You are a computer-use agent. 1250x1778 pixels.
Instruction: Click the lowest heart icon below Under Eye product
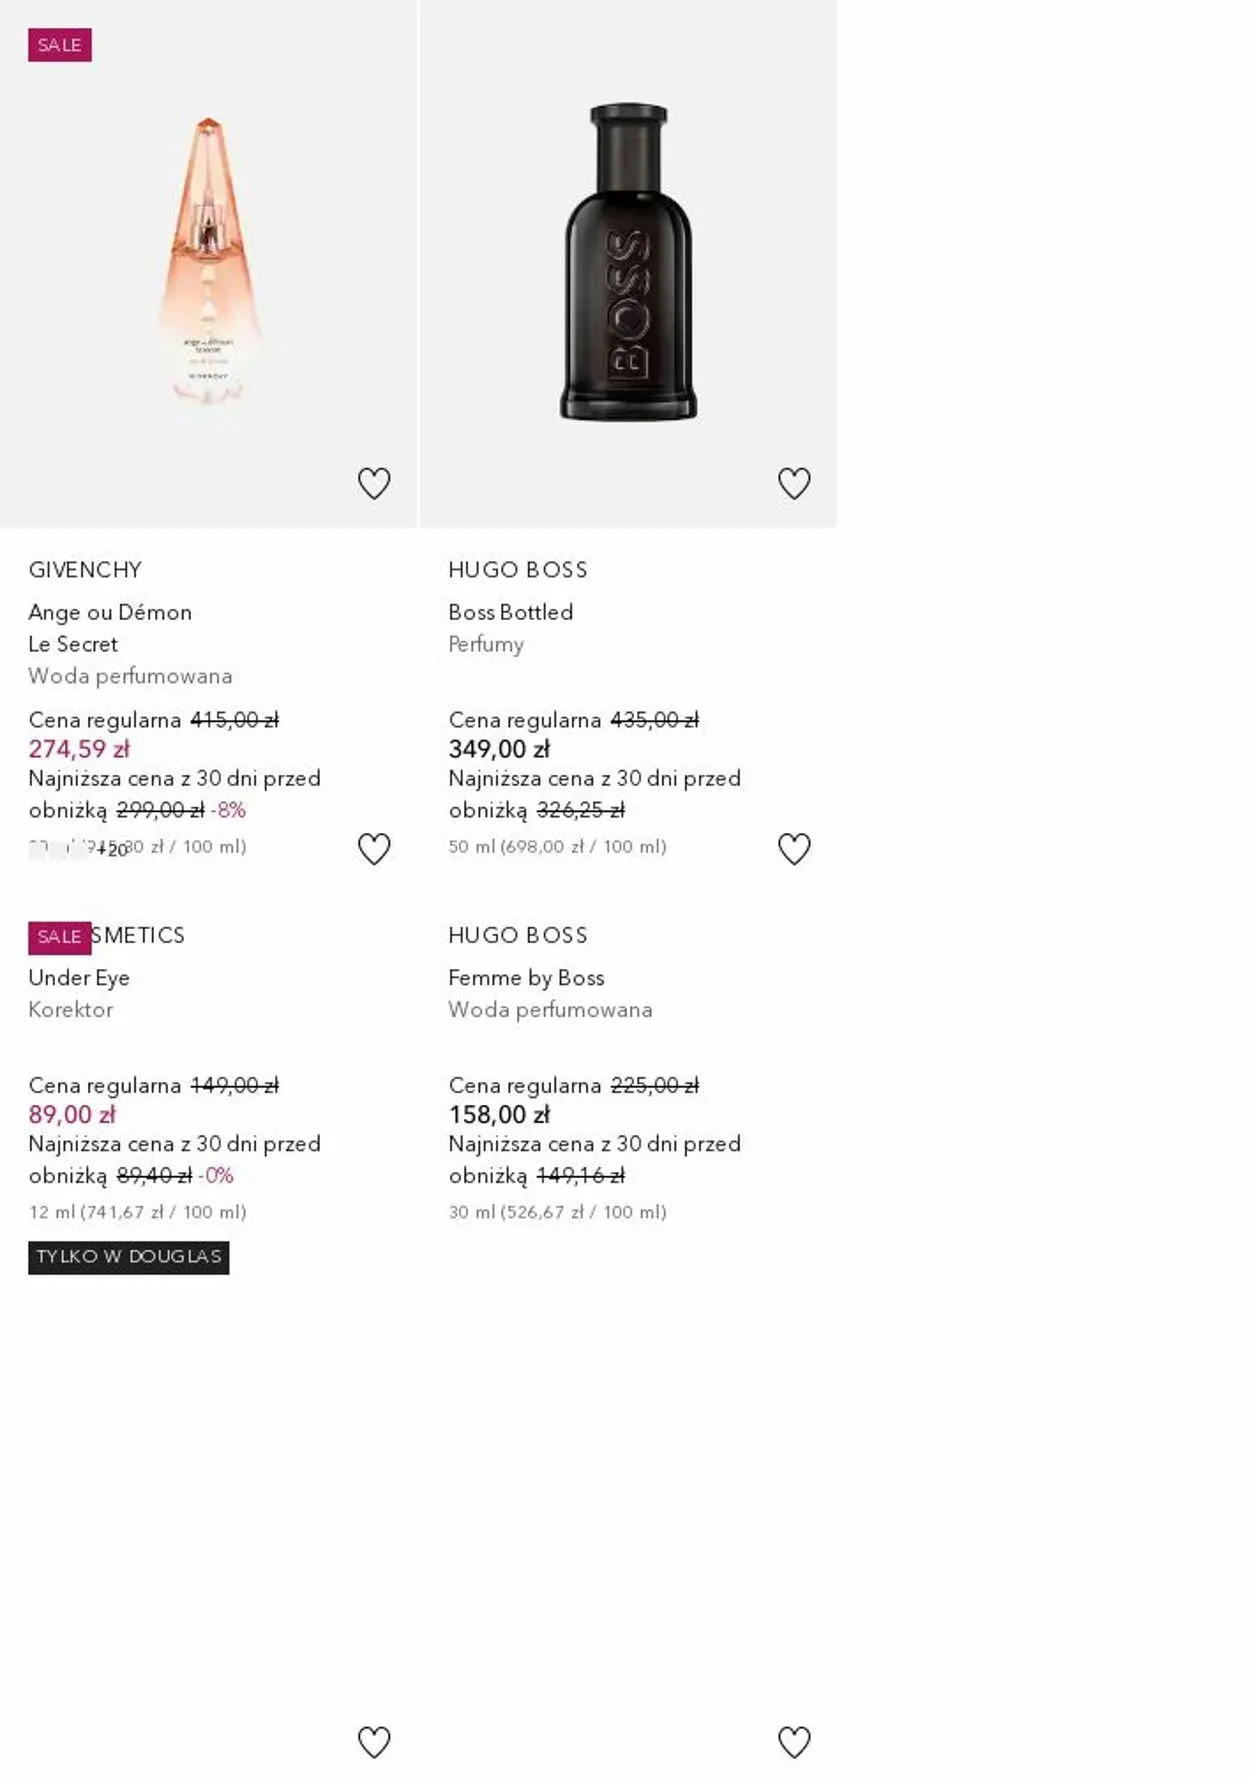pyautogui.click(x=374, y=1742)
